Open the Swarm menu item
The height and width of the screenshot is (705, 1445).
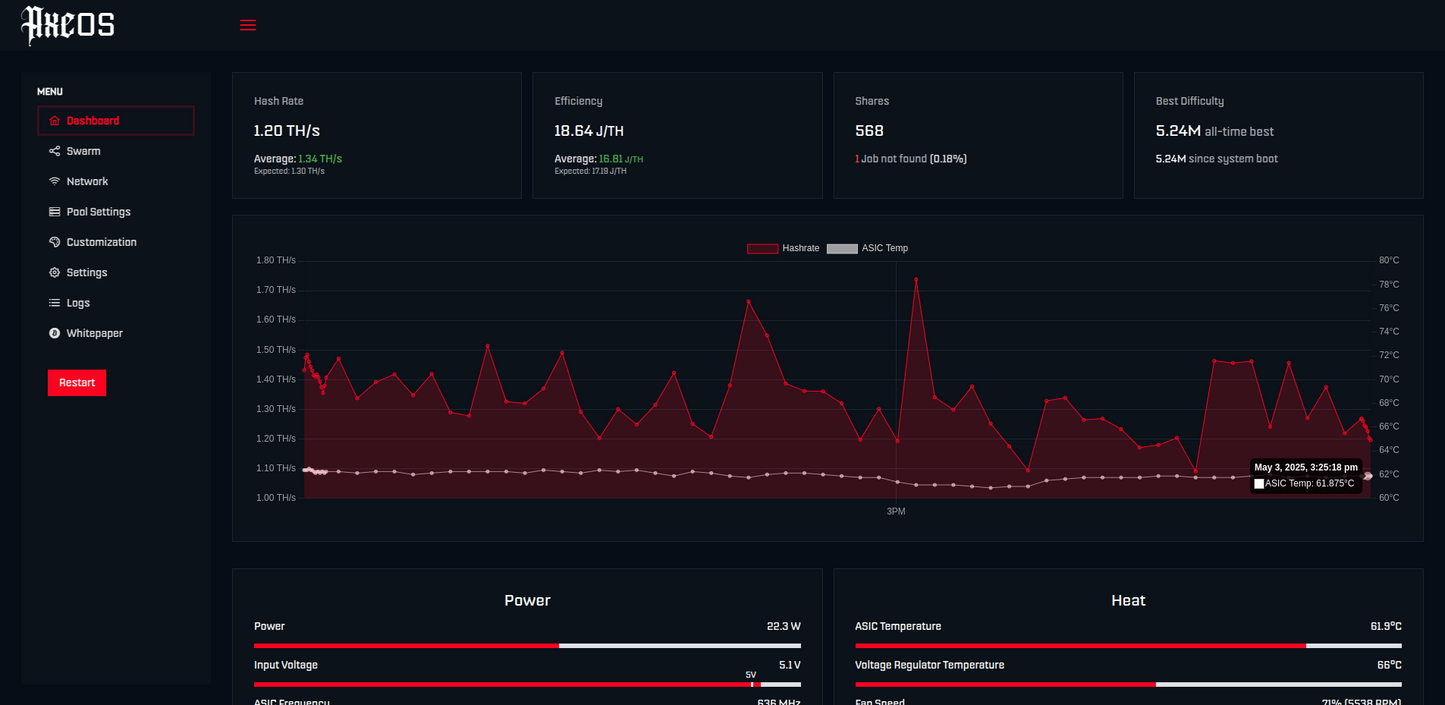click(83, 151)
